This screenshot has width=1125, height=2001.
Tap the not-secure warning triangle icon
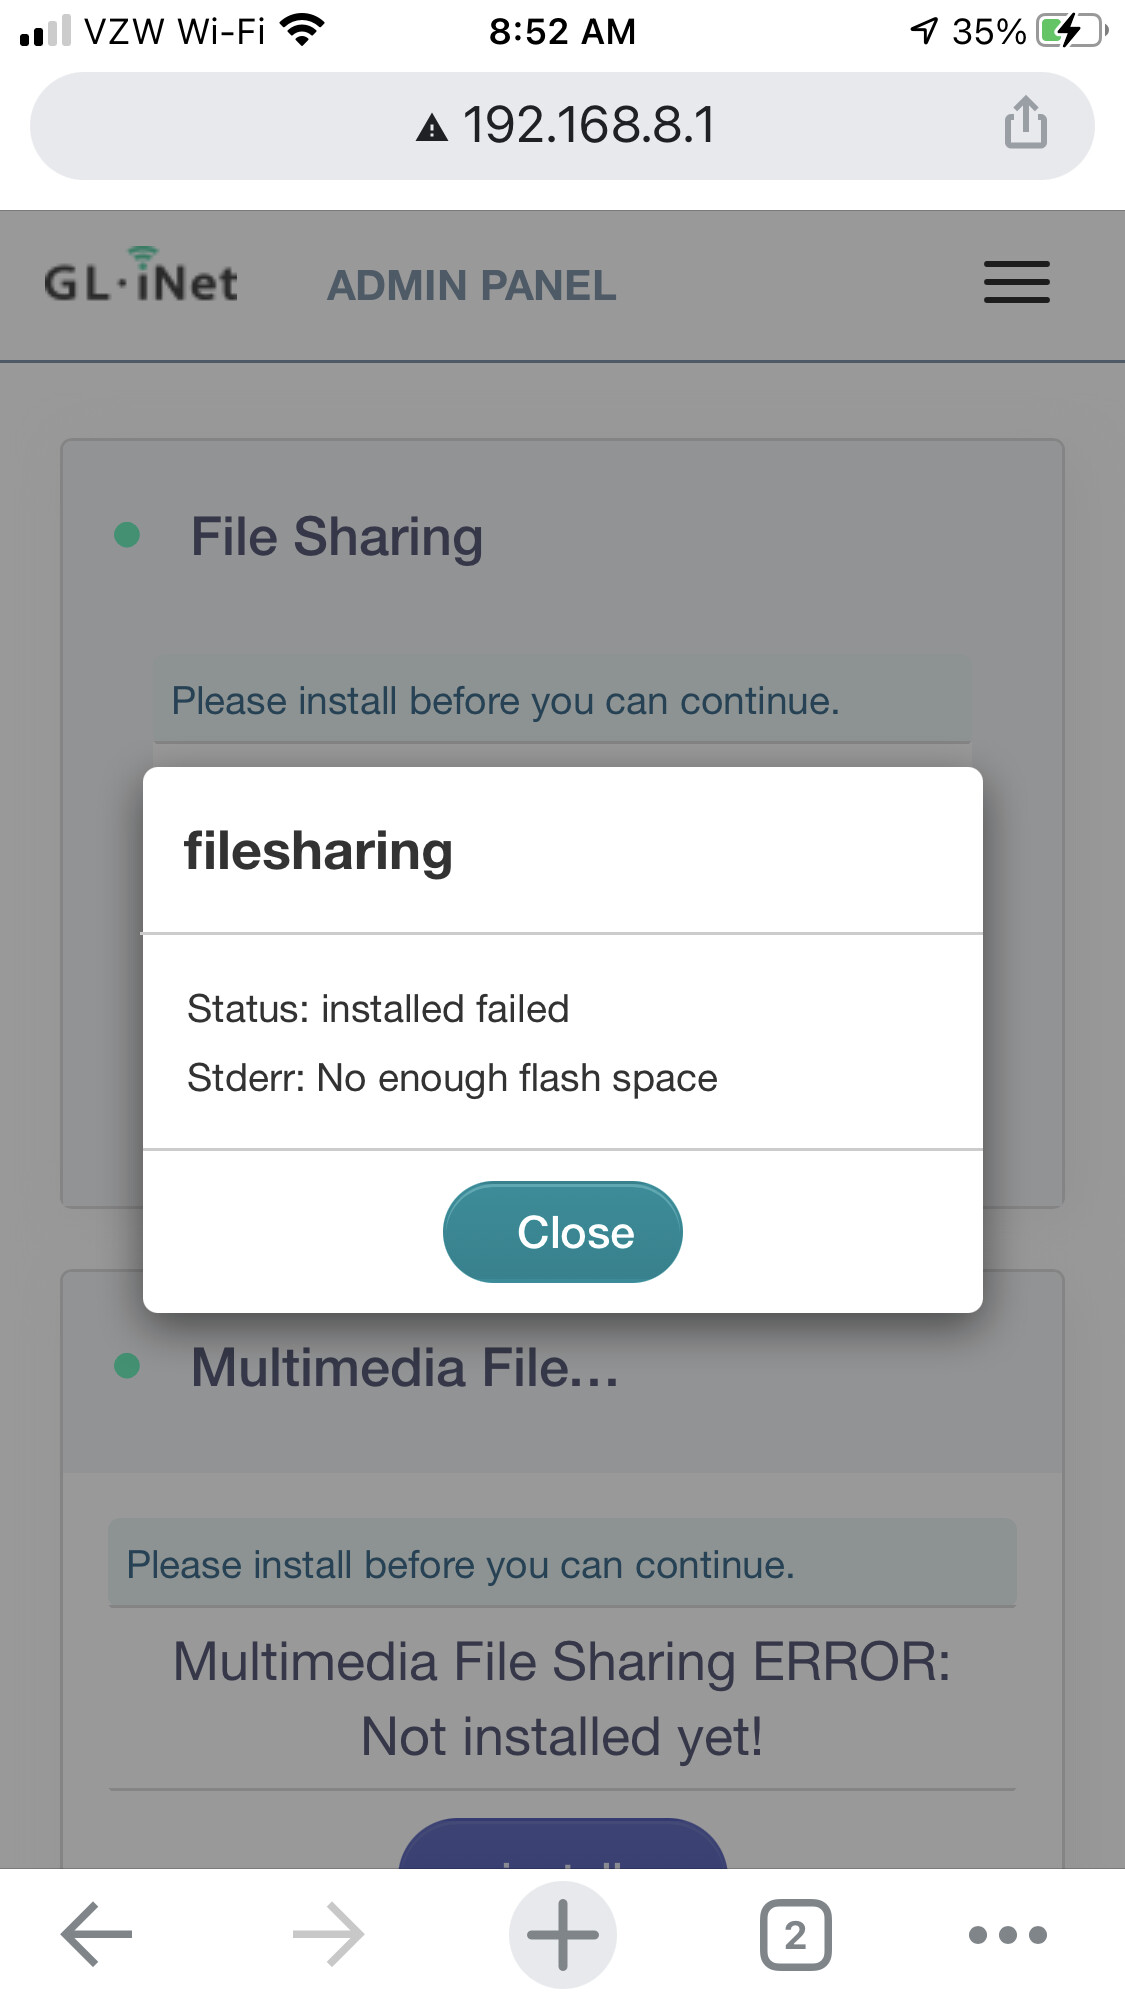point(432,128)
